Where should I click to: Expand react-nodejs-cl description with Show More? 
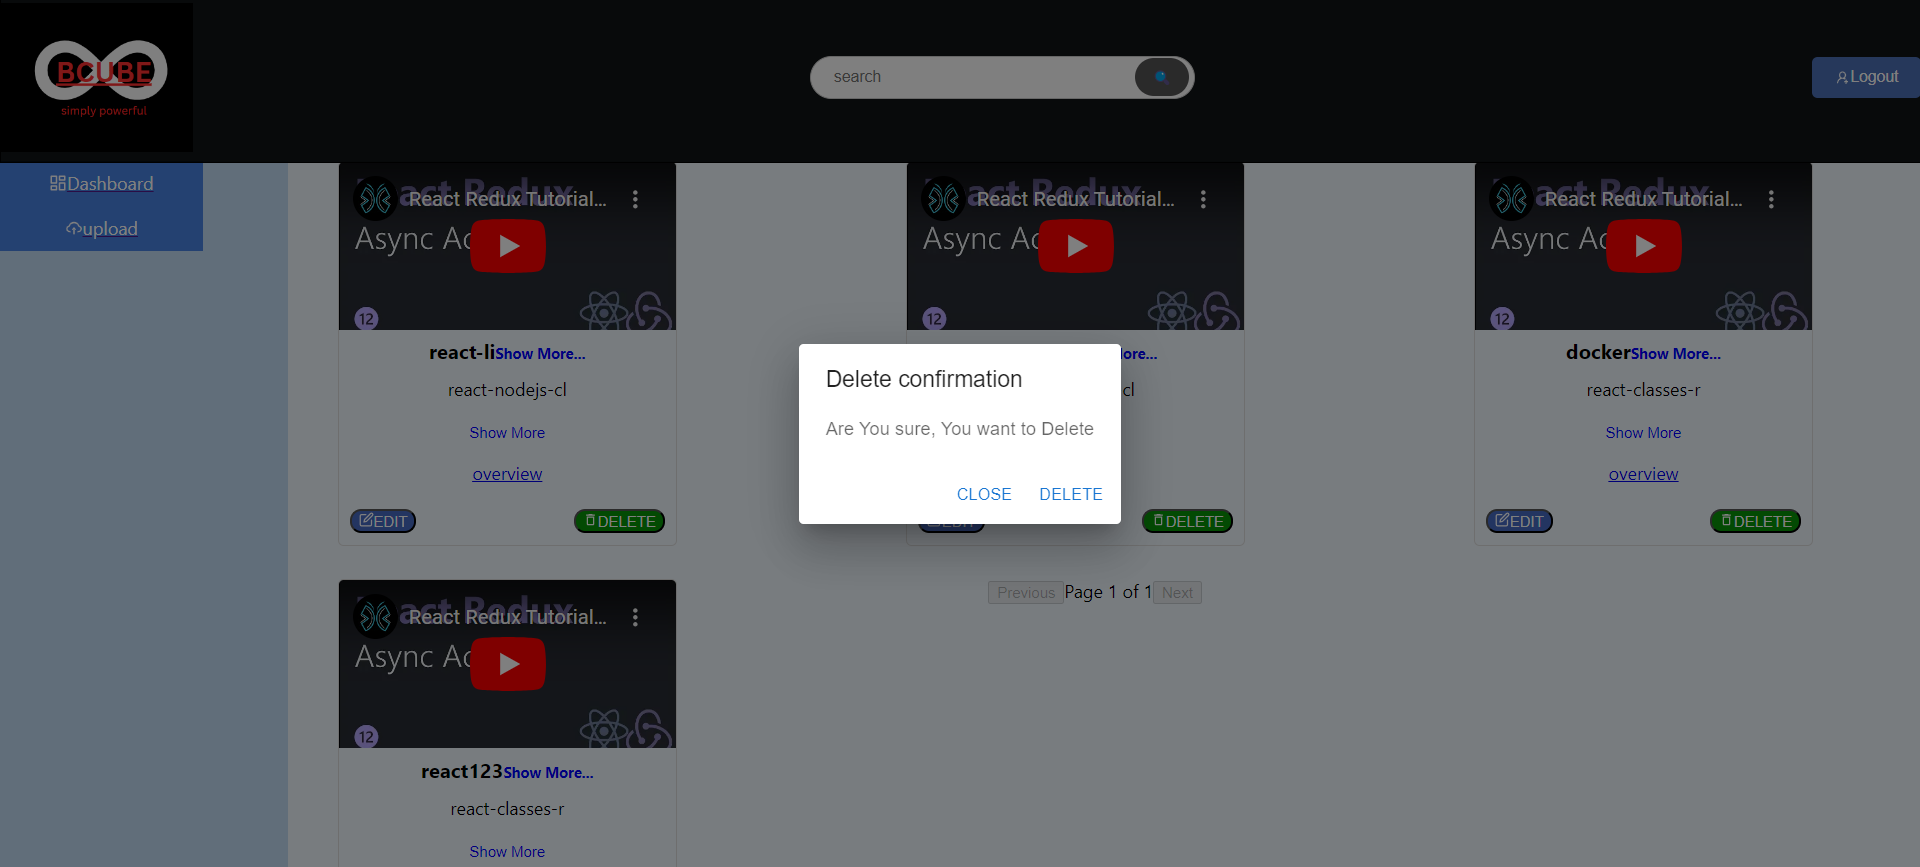(x=507, y=433)
